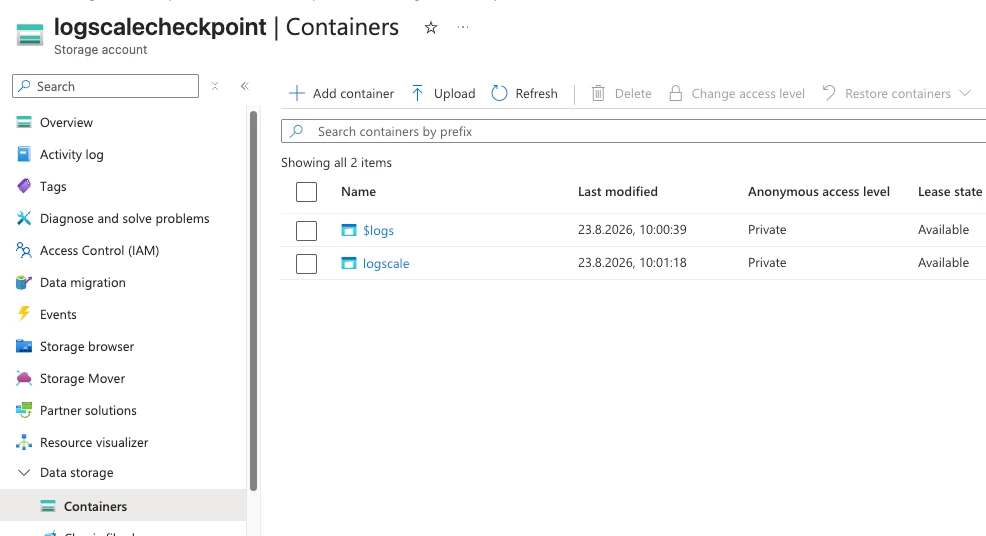Clear the sidebar search with the X icon

coord(215,86)
